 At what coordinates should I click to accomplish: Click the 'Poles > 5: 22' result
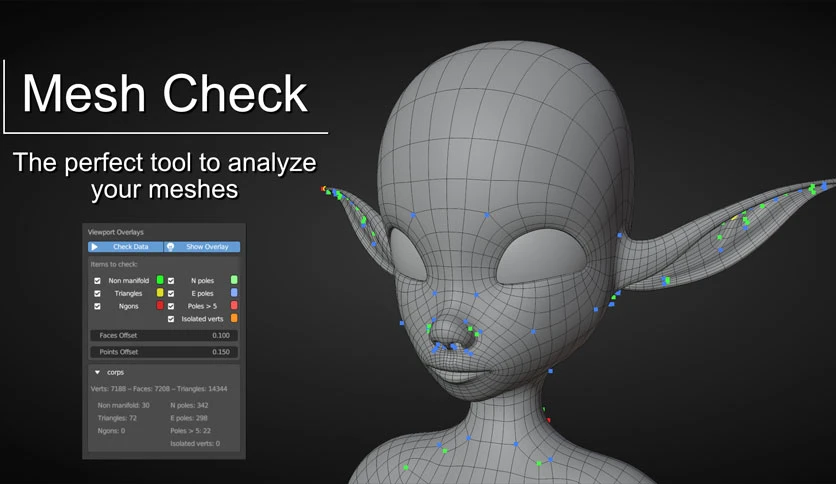click(190, 431)
